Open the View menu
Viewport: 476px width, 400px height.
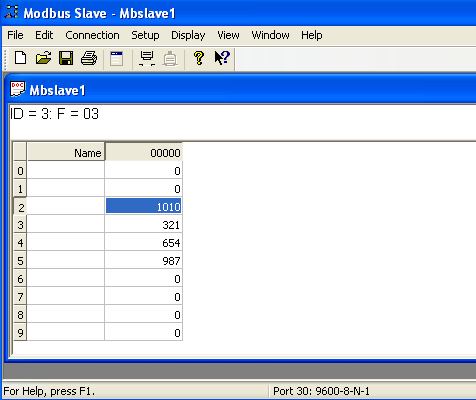228,35
